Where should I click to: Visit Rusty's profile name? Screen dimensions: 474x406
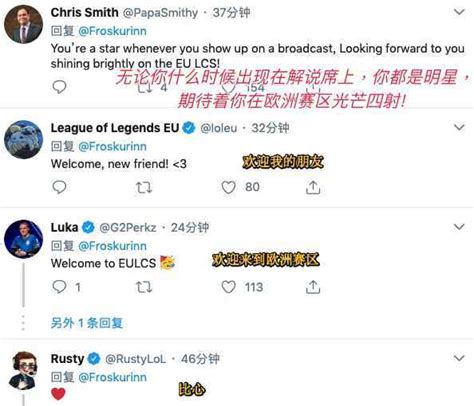point(67,359)
